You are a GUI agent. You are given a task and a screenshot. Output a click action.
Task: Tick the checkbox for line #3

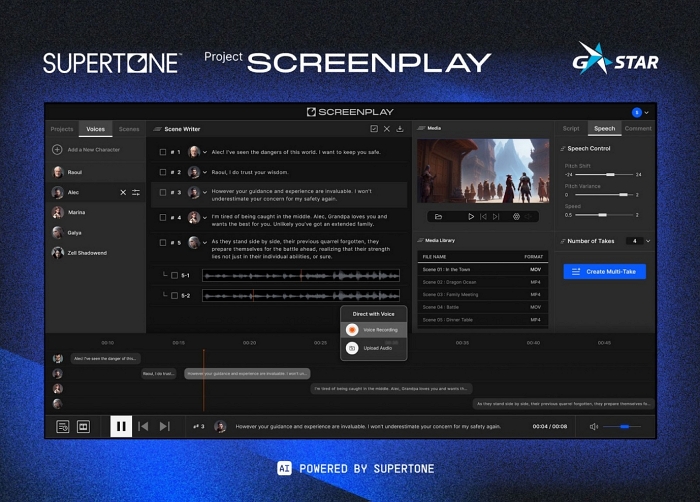click(x=162, y=192)
